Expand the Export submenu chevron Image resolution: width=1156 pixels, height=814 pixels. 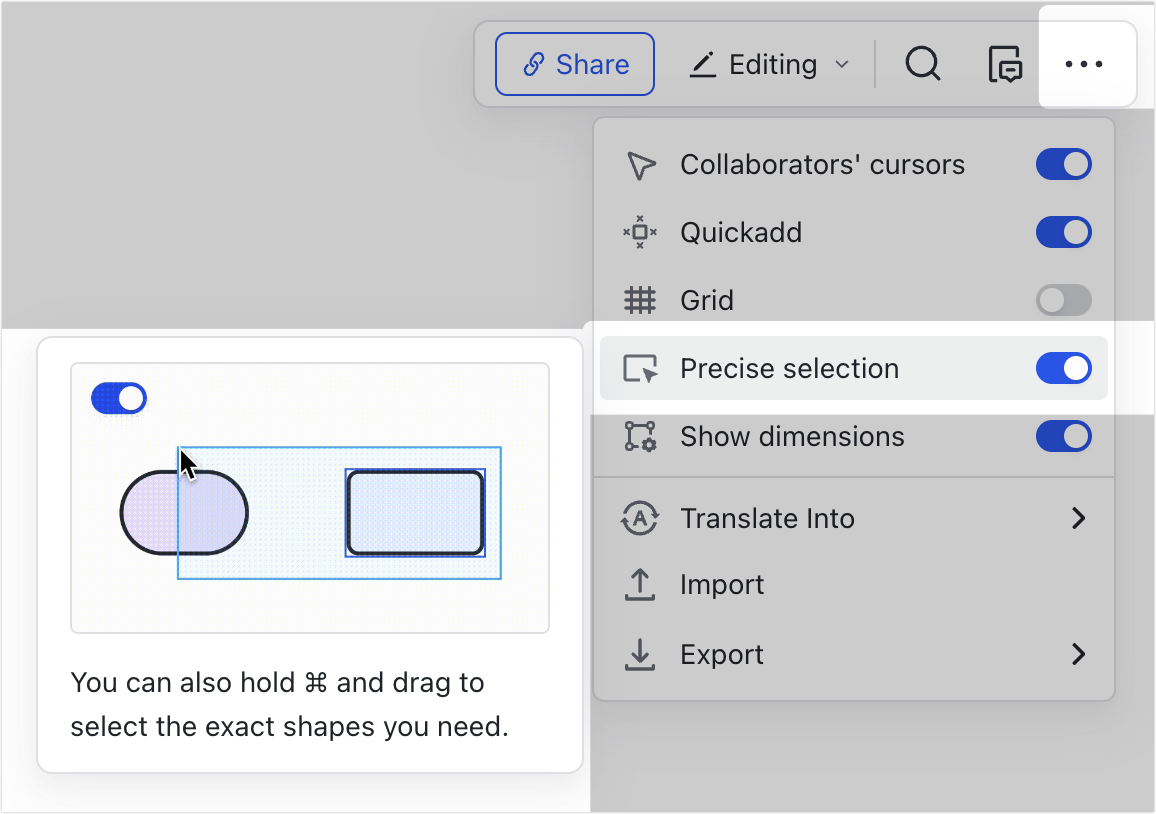point(1078,655)
